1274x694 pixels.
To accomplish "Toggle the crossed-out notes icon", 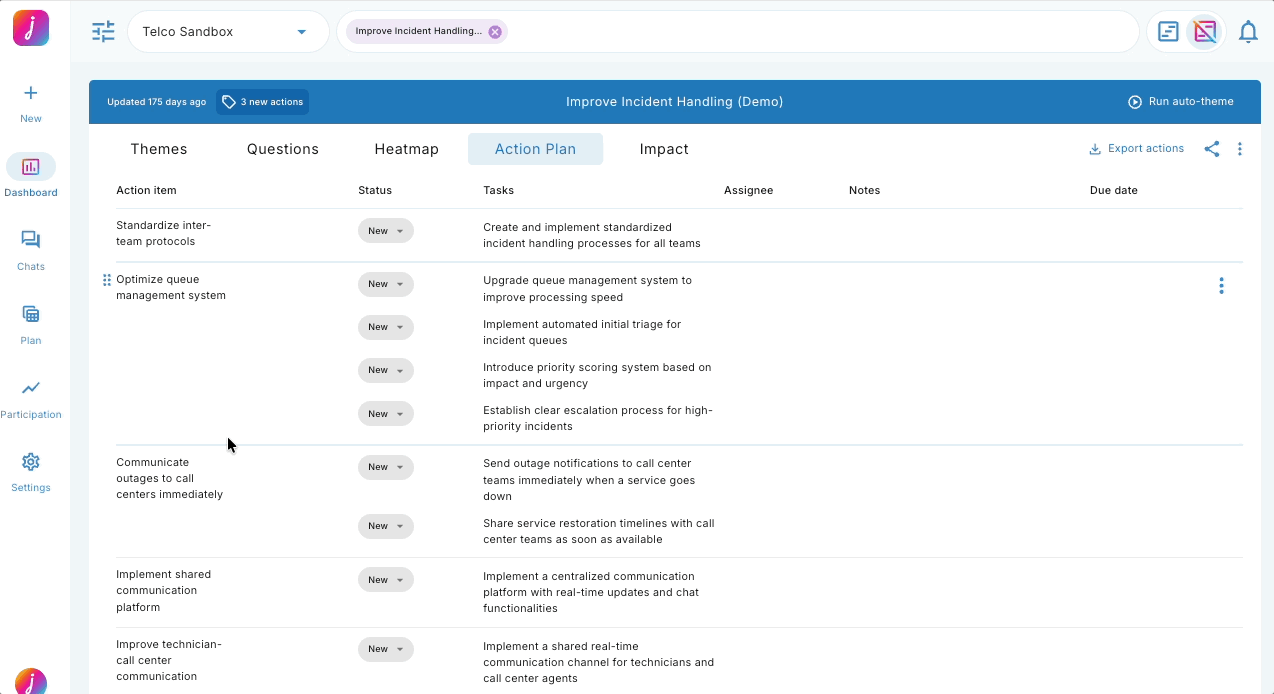I will pos(1205,32).
